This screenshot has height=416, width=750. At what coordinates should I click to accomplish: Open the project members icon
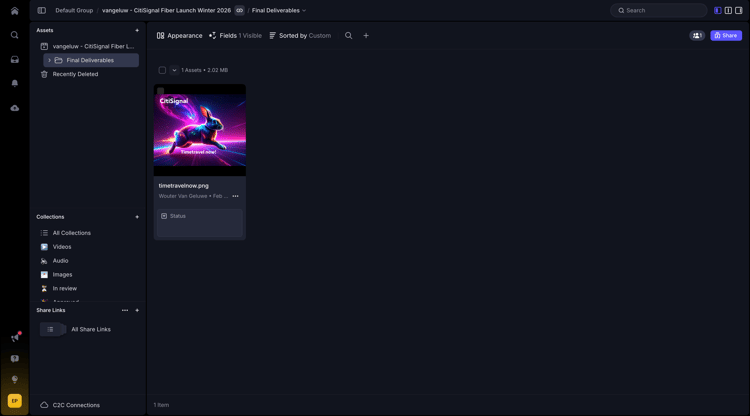pyautogui.click(x=697, y=35)
